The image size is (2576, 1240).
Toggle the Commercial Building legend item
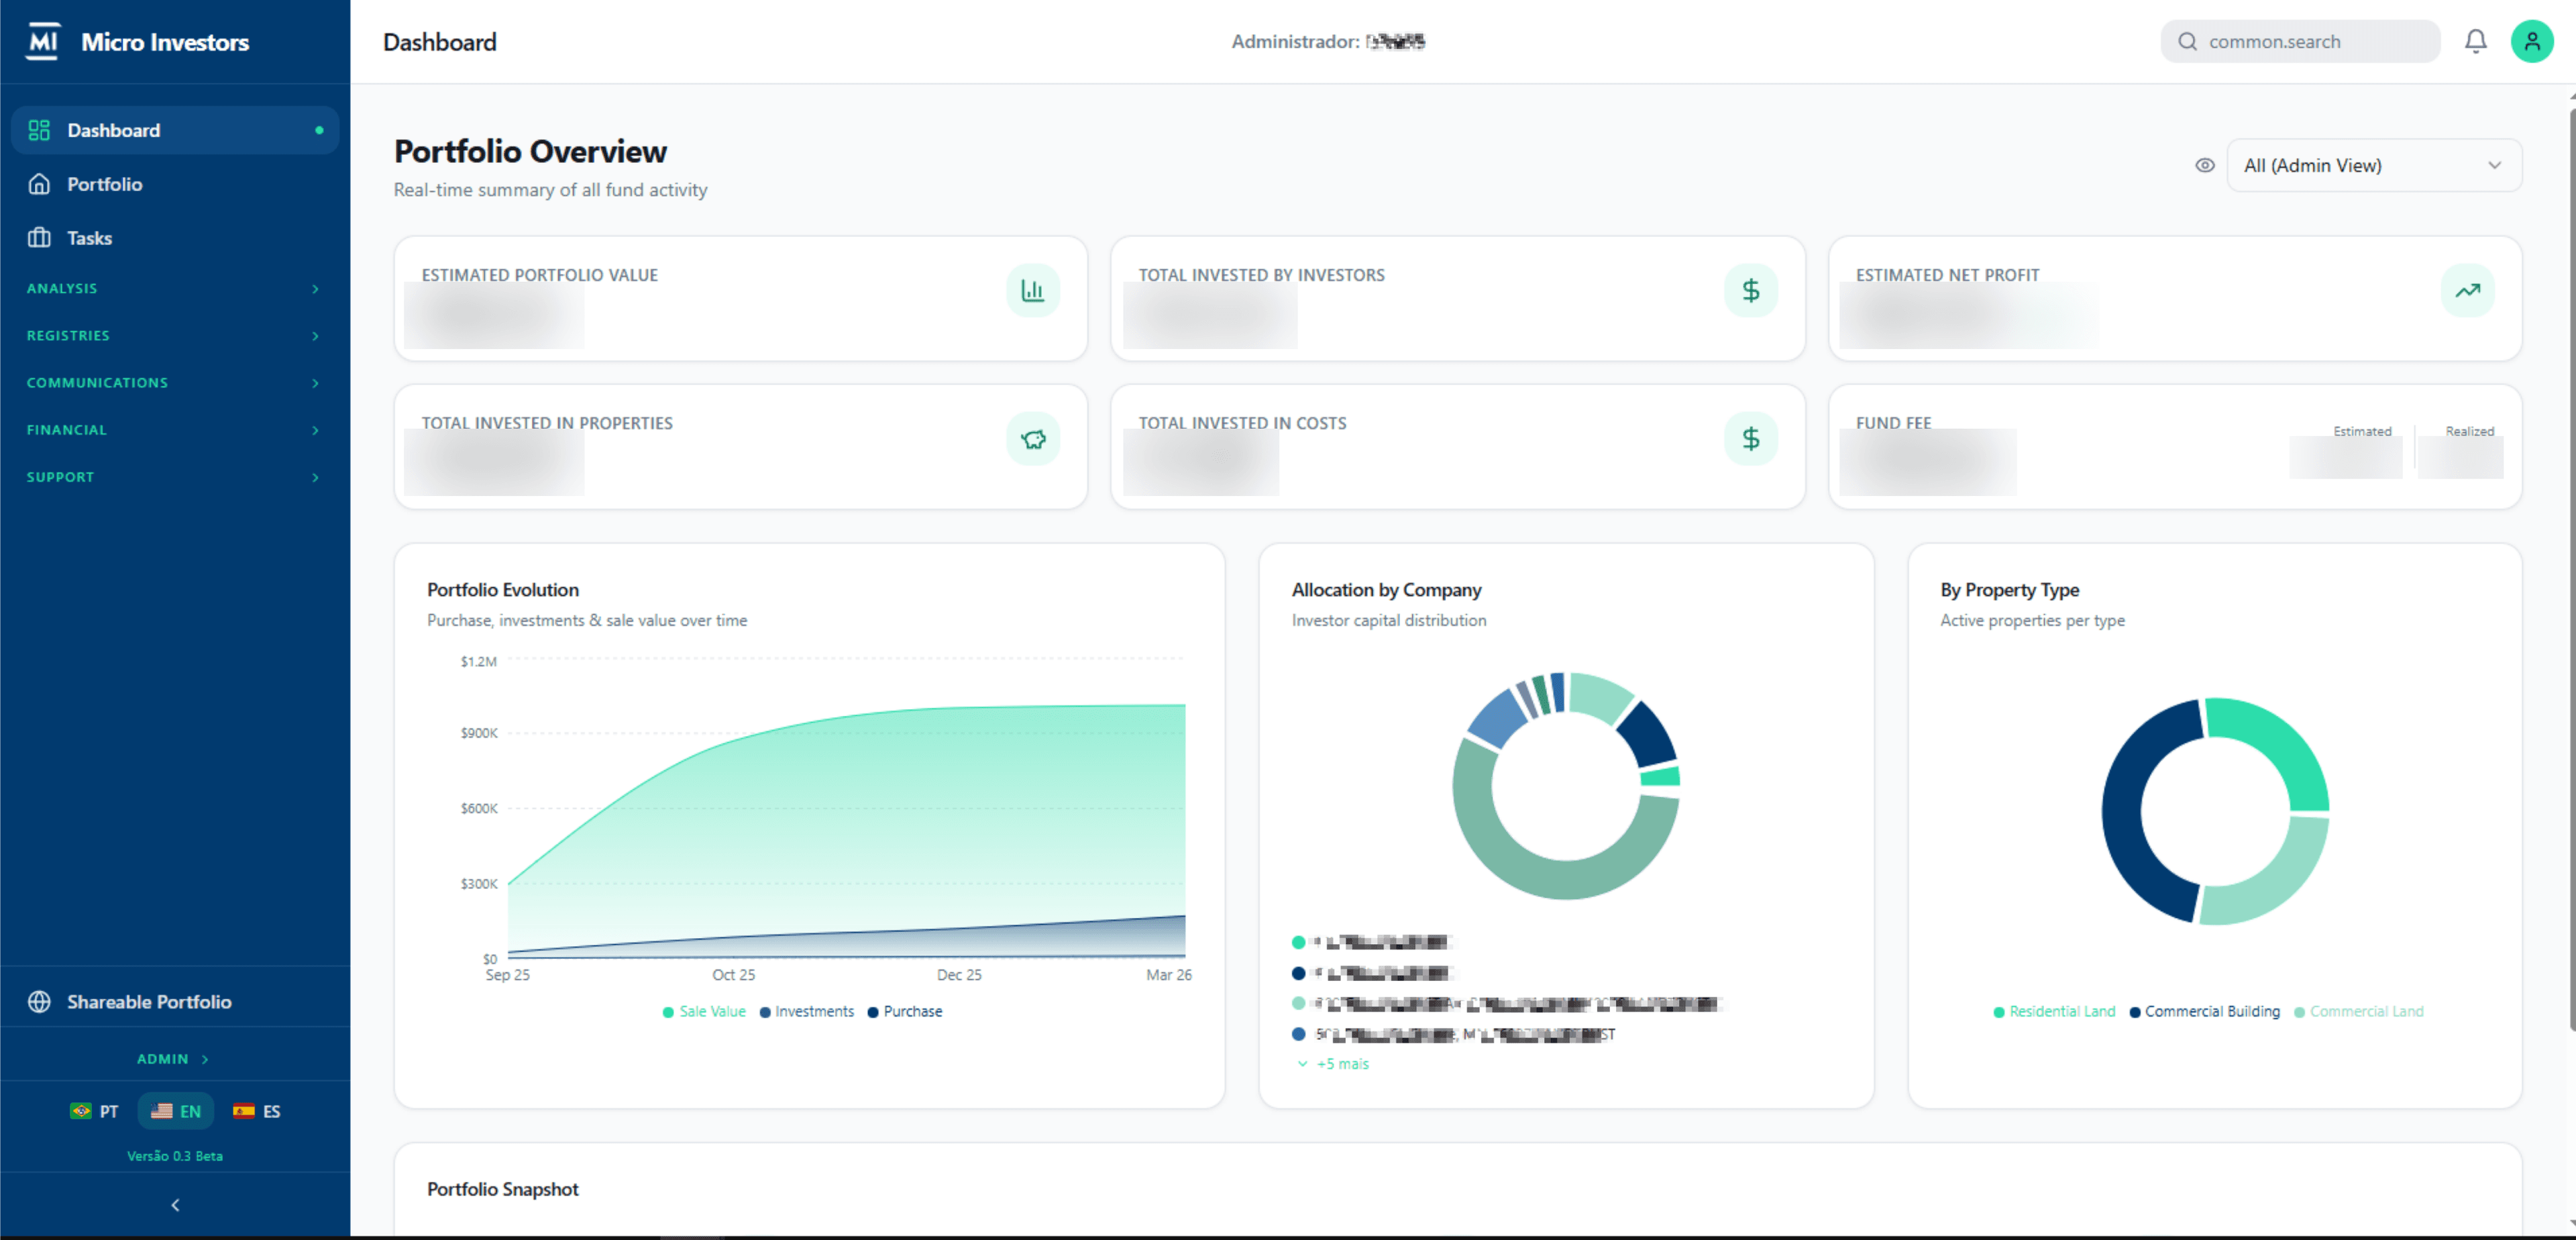click(2205, 1011)
